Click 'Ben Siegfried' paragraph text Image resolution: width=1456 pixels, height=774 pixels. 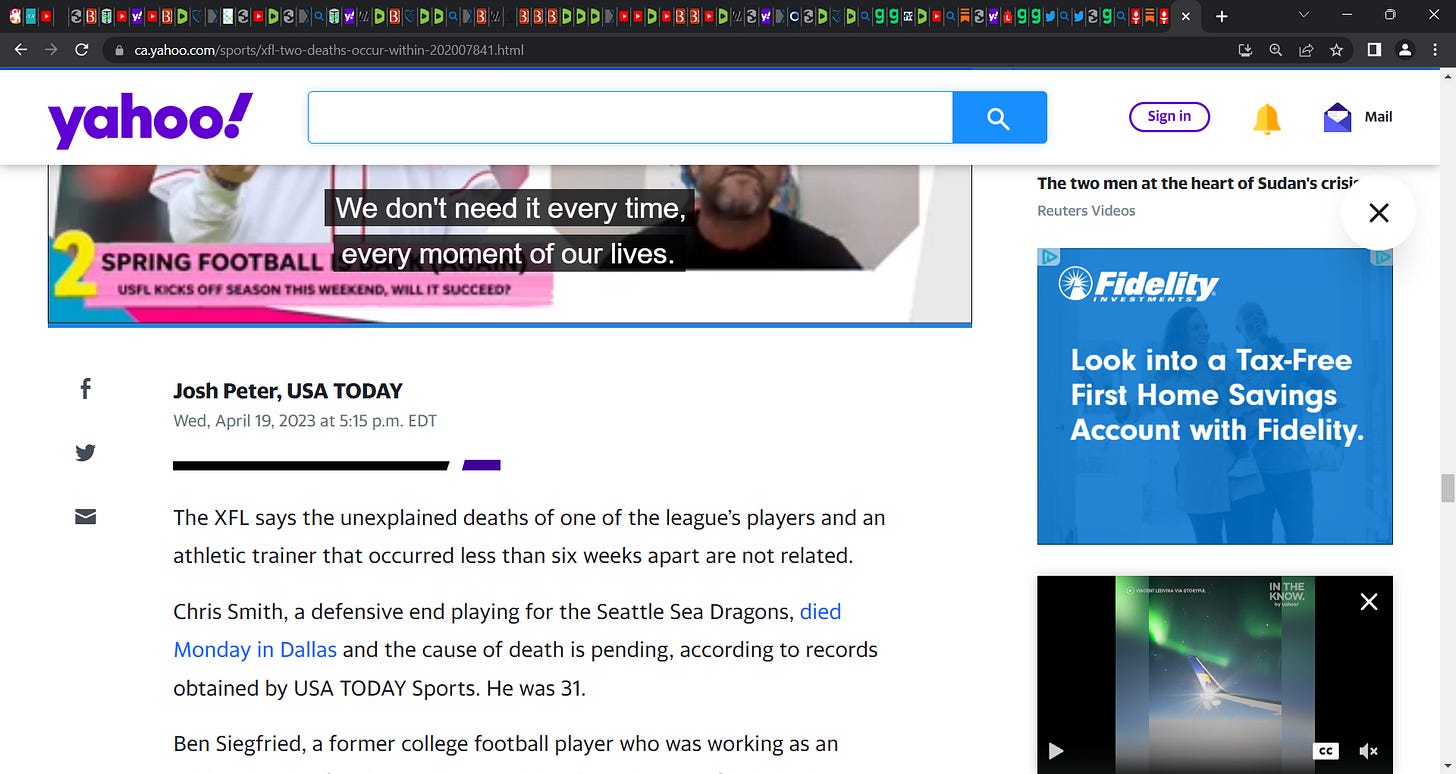tap(505, 744)
